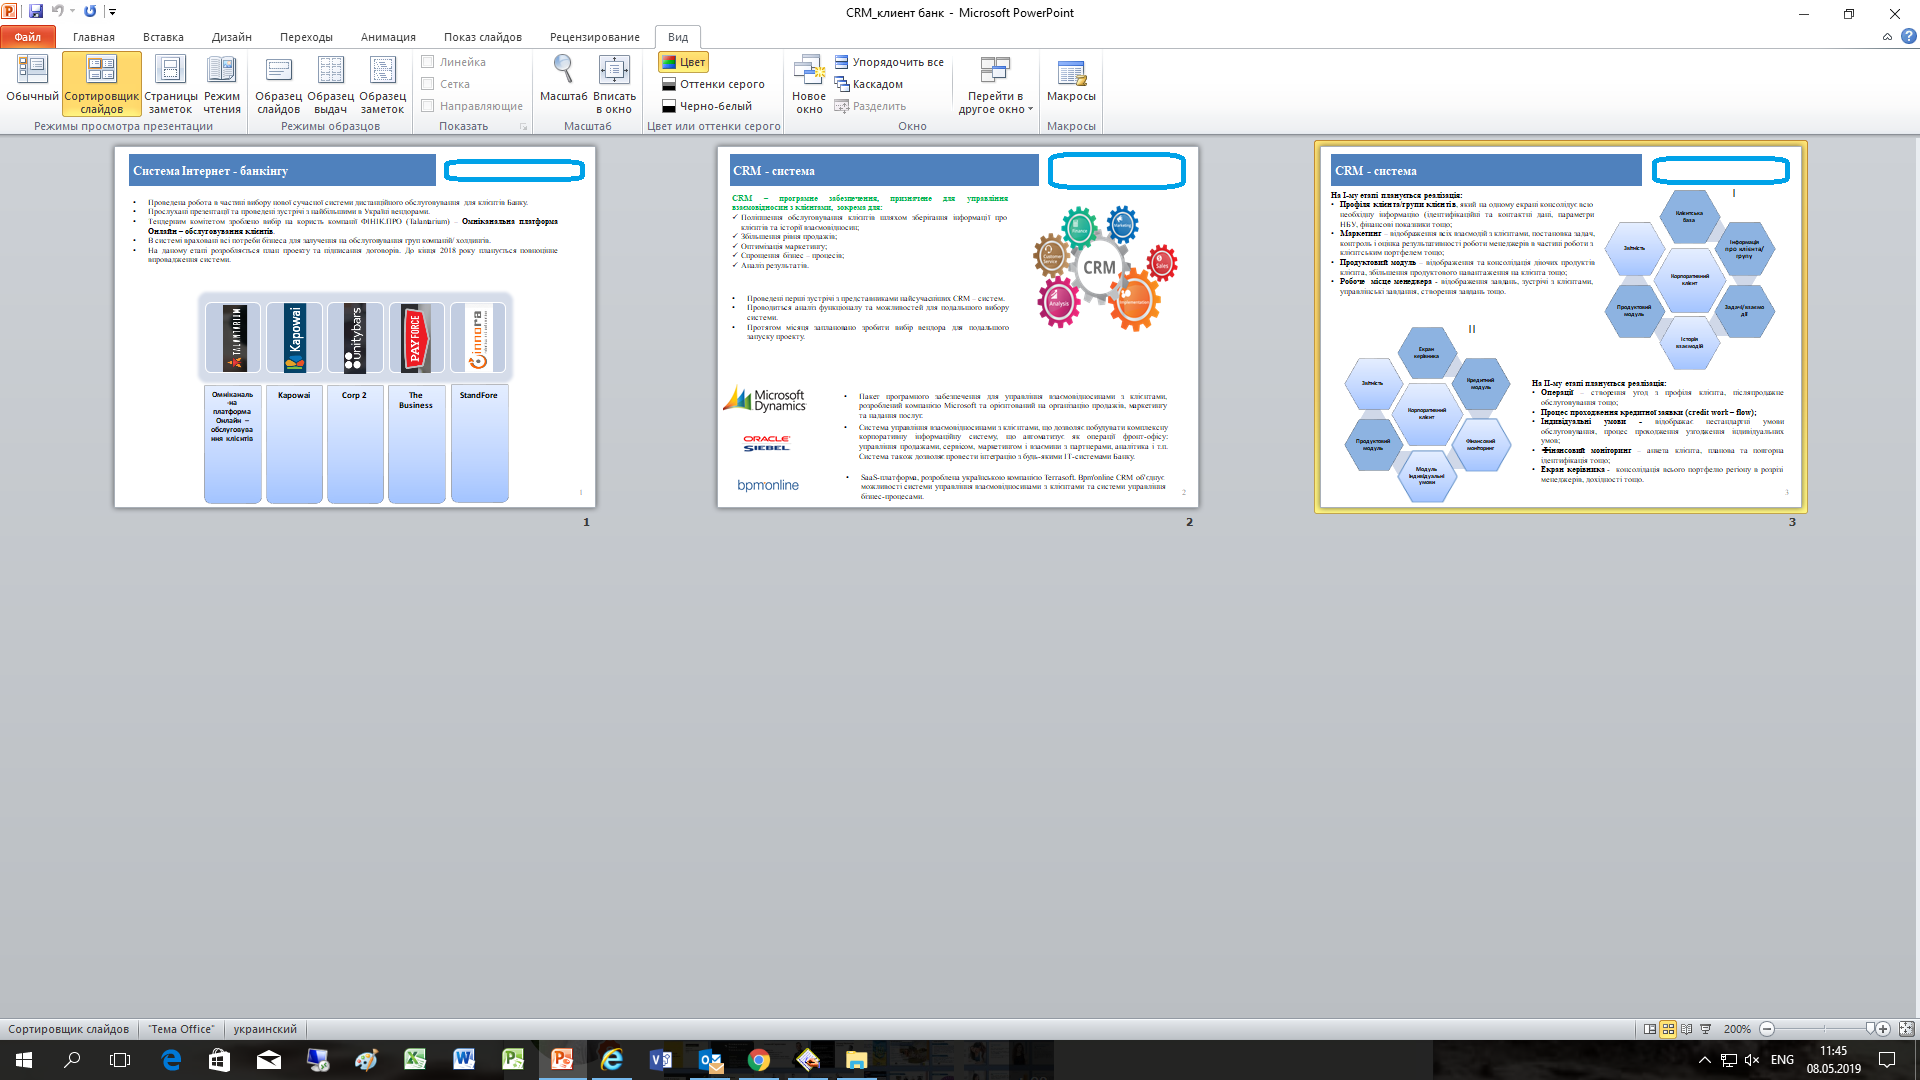Open the Design (Дизайн) tab

[x=231, y=37]
